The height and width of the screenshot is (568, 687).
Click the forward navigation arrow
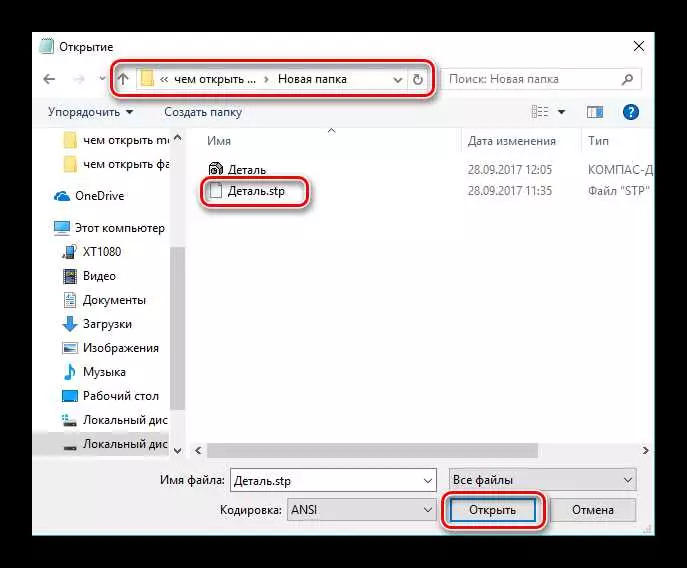pos(78,79)
